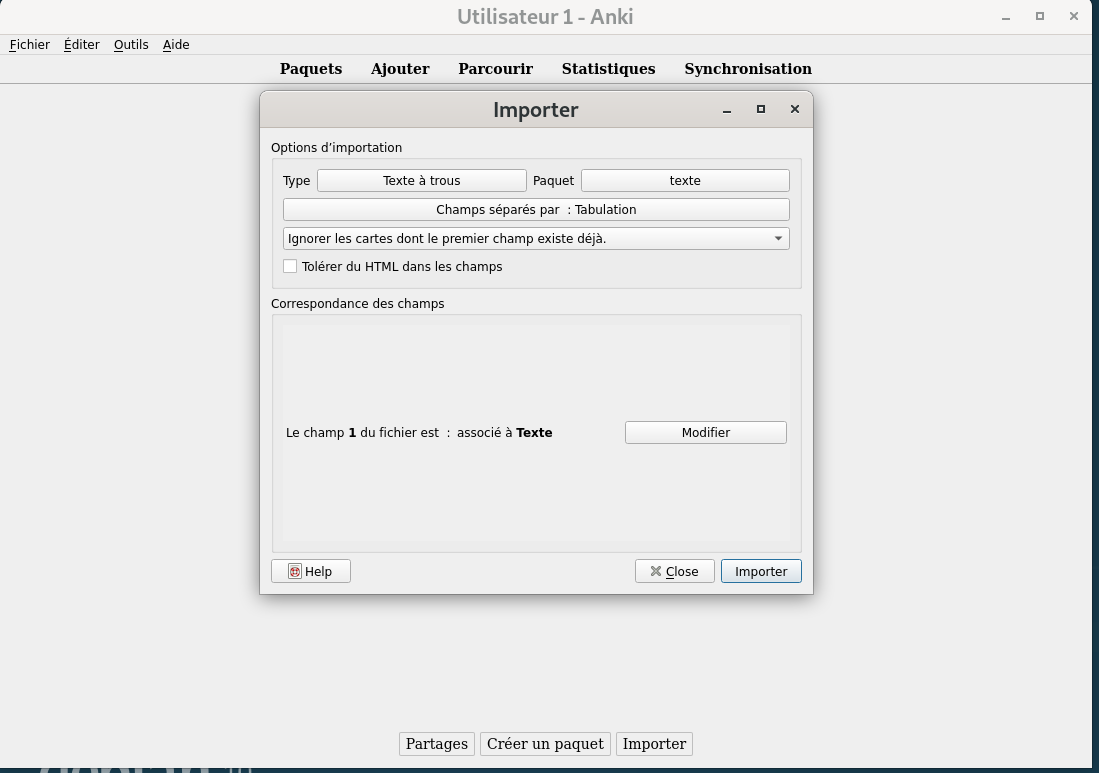The width and height of the screenshot is (1099, 773).
Task: Maximize the main Anki window
Action: pos(1040,16)
